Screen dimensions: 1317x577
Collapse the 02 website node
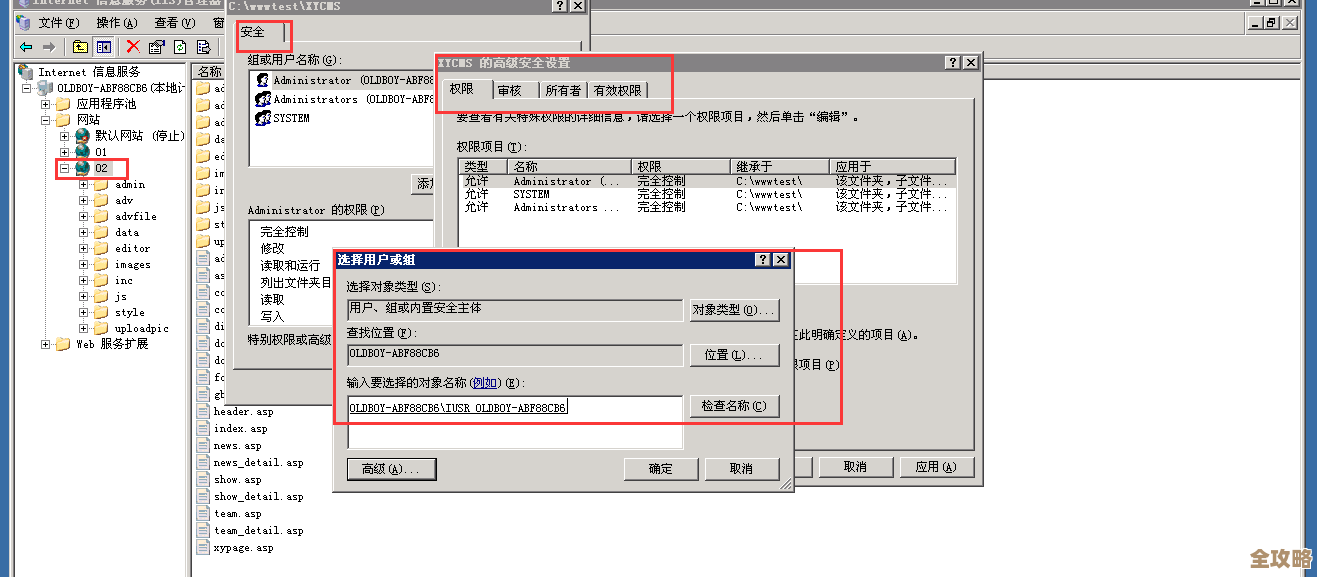[x=62, y=168]
